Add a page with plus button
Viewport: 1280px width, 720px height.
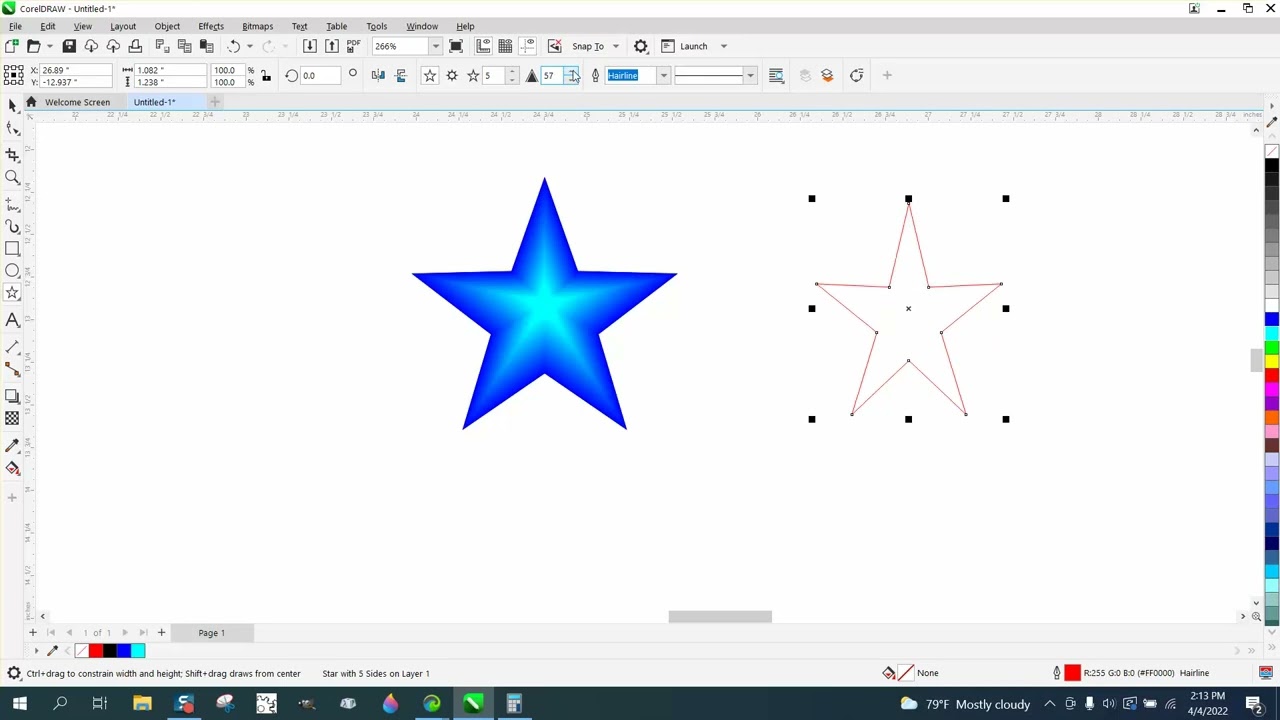161,633
